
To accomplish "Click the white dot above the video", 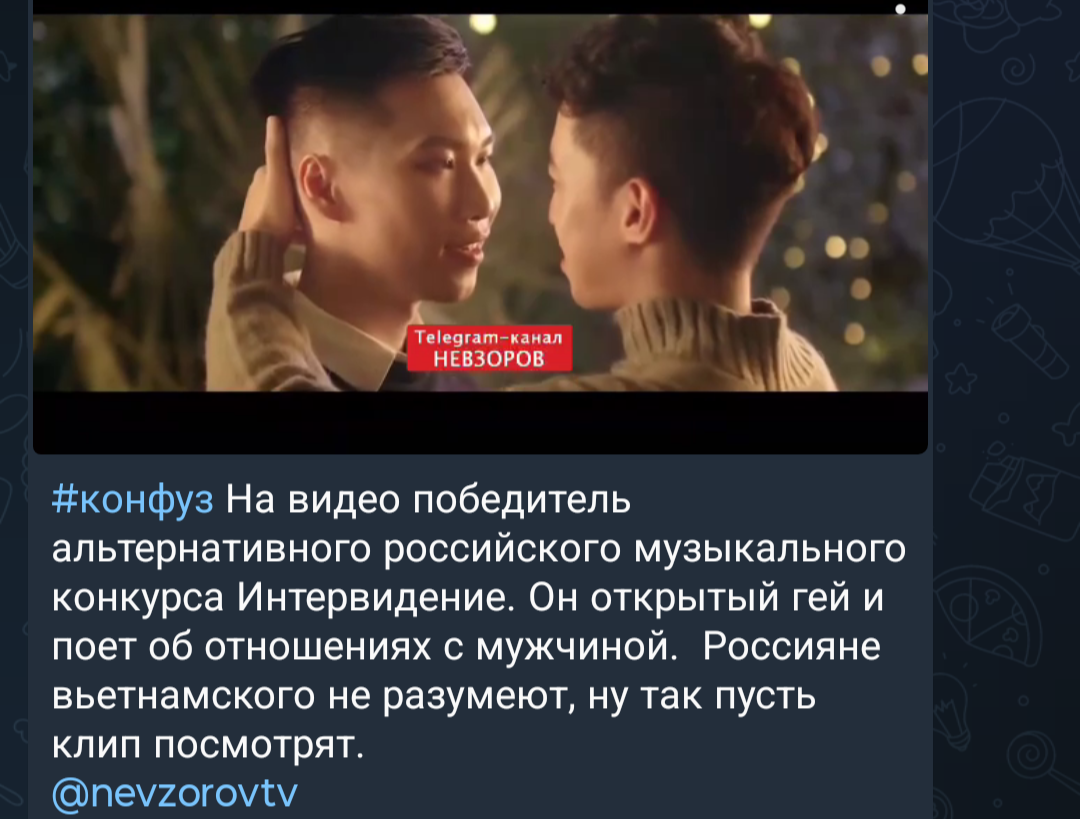I will 900,9.
